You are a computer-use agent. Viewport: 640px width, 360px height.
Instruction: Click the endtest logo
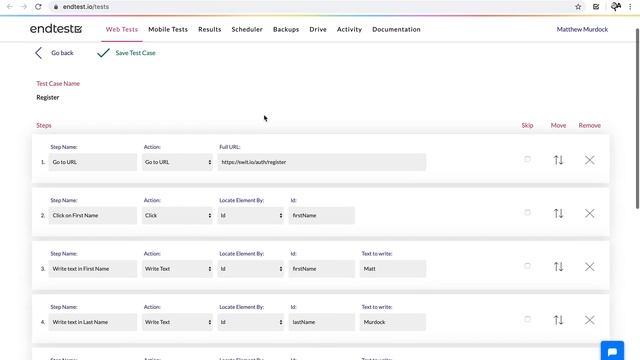(56, 29)
